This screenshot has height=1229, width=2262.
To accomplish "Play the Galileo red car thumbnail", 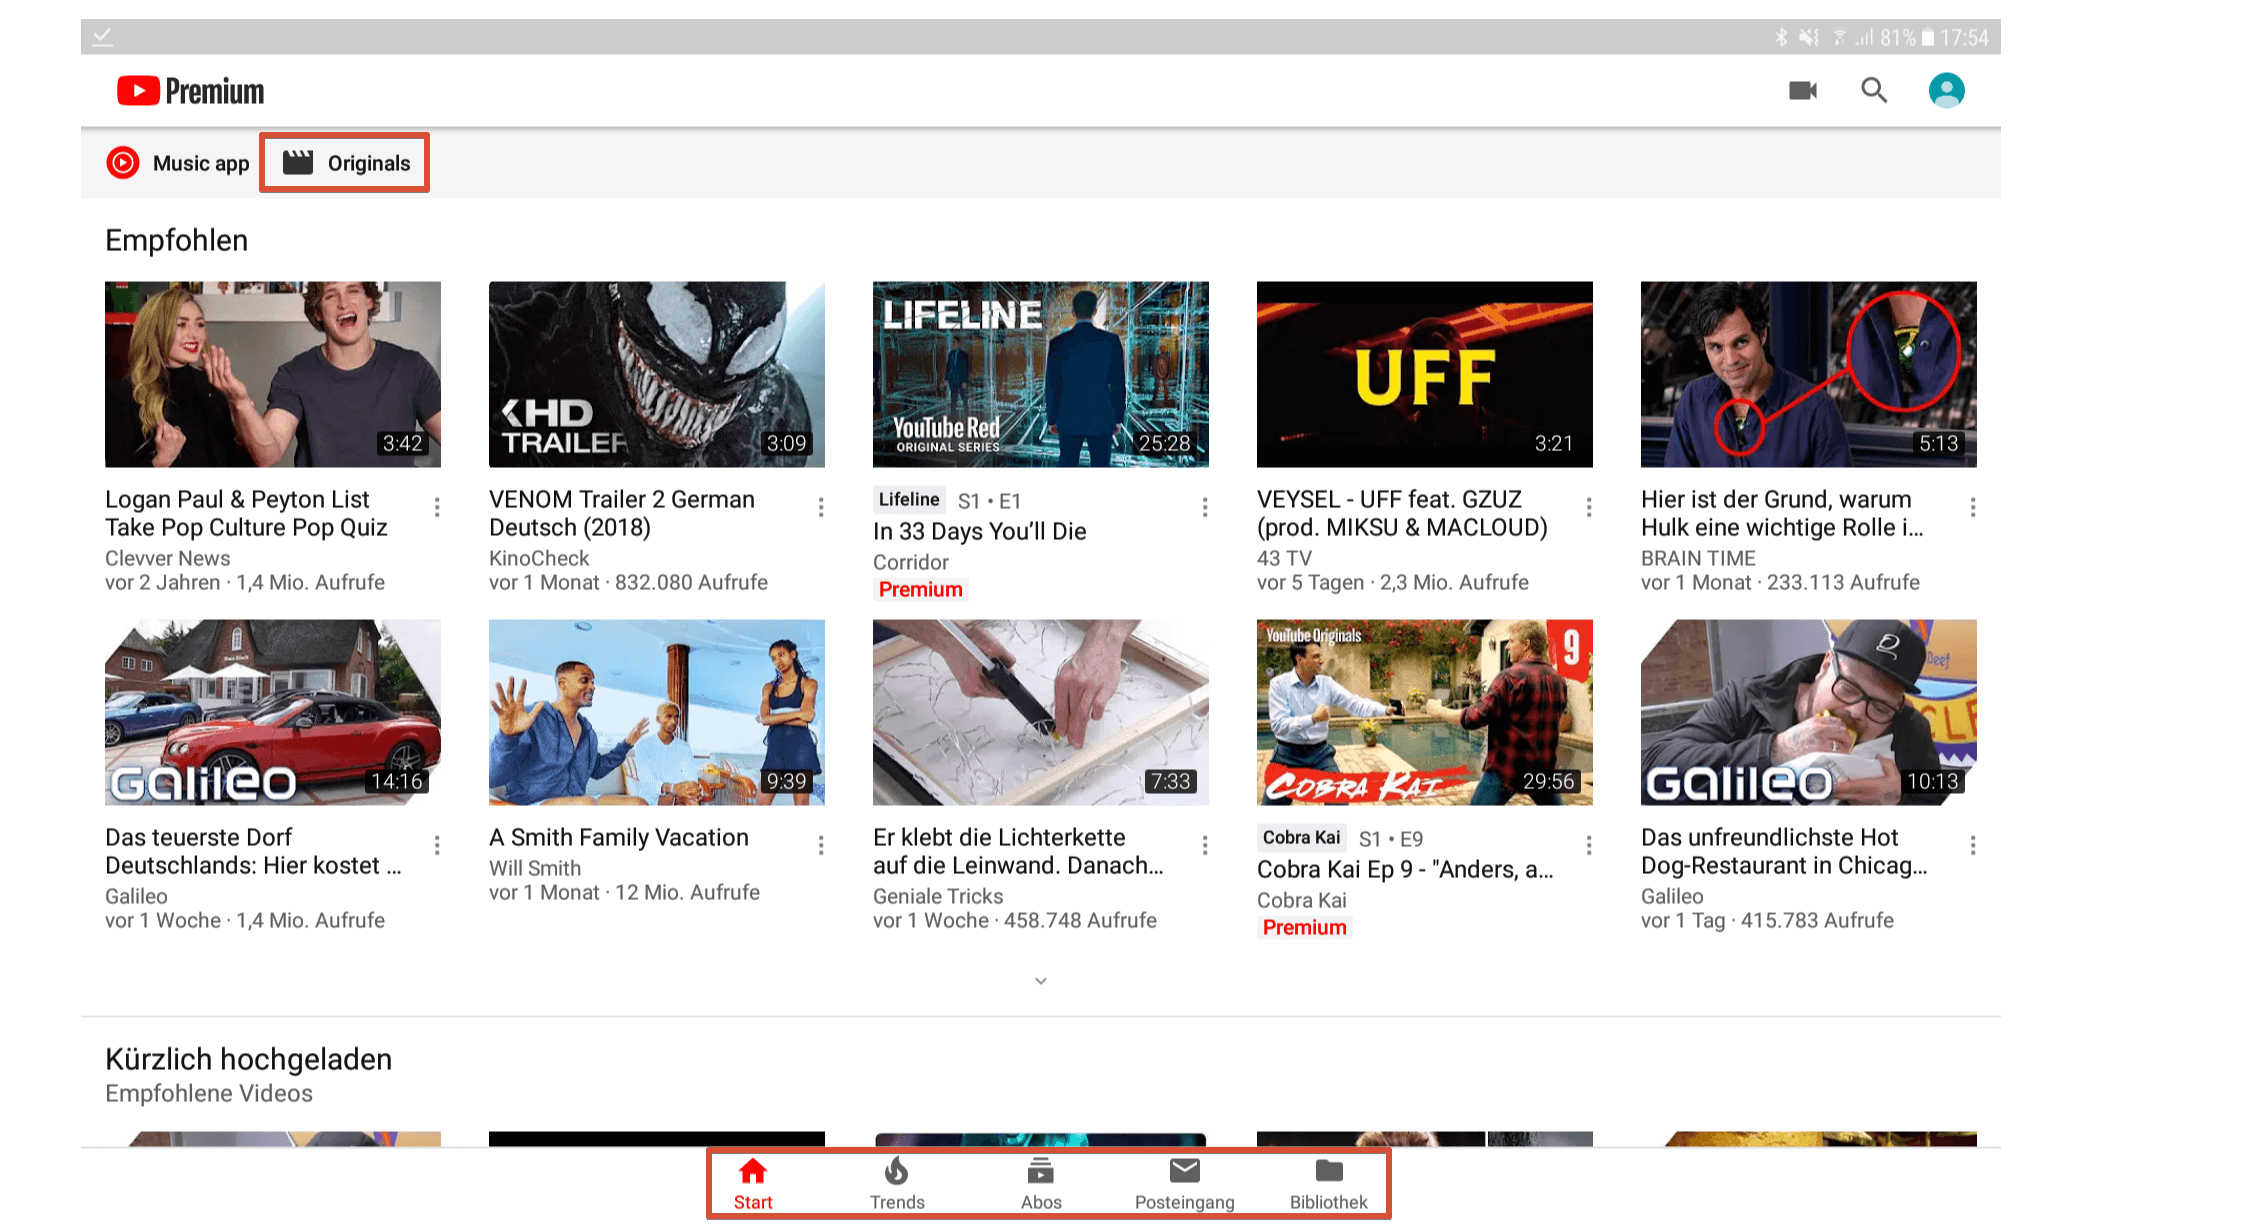I will point(273,712).
